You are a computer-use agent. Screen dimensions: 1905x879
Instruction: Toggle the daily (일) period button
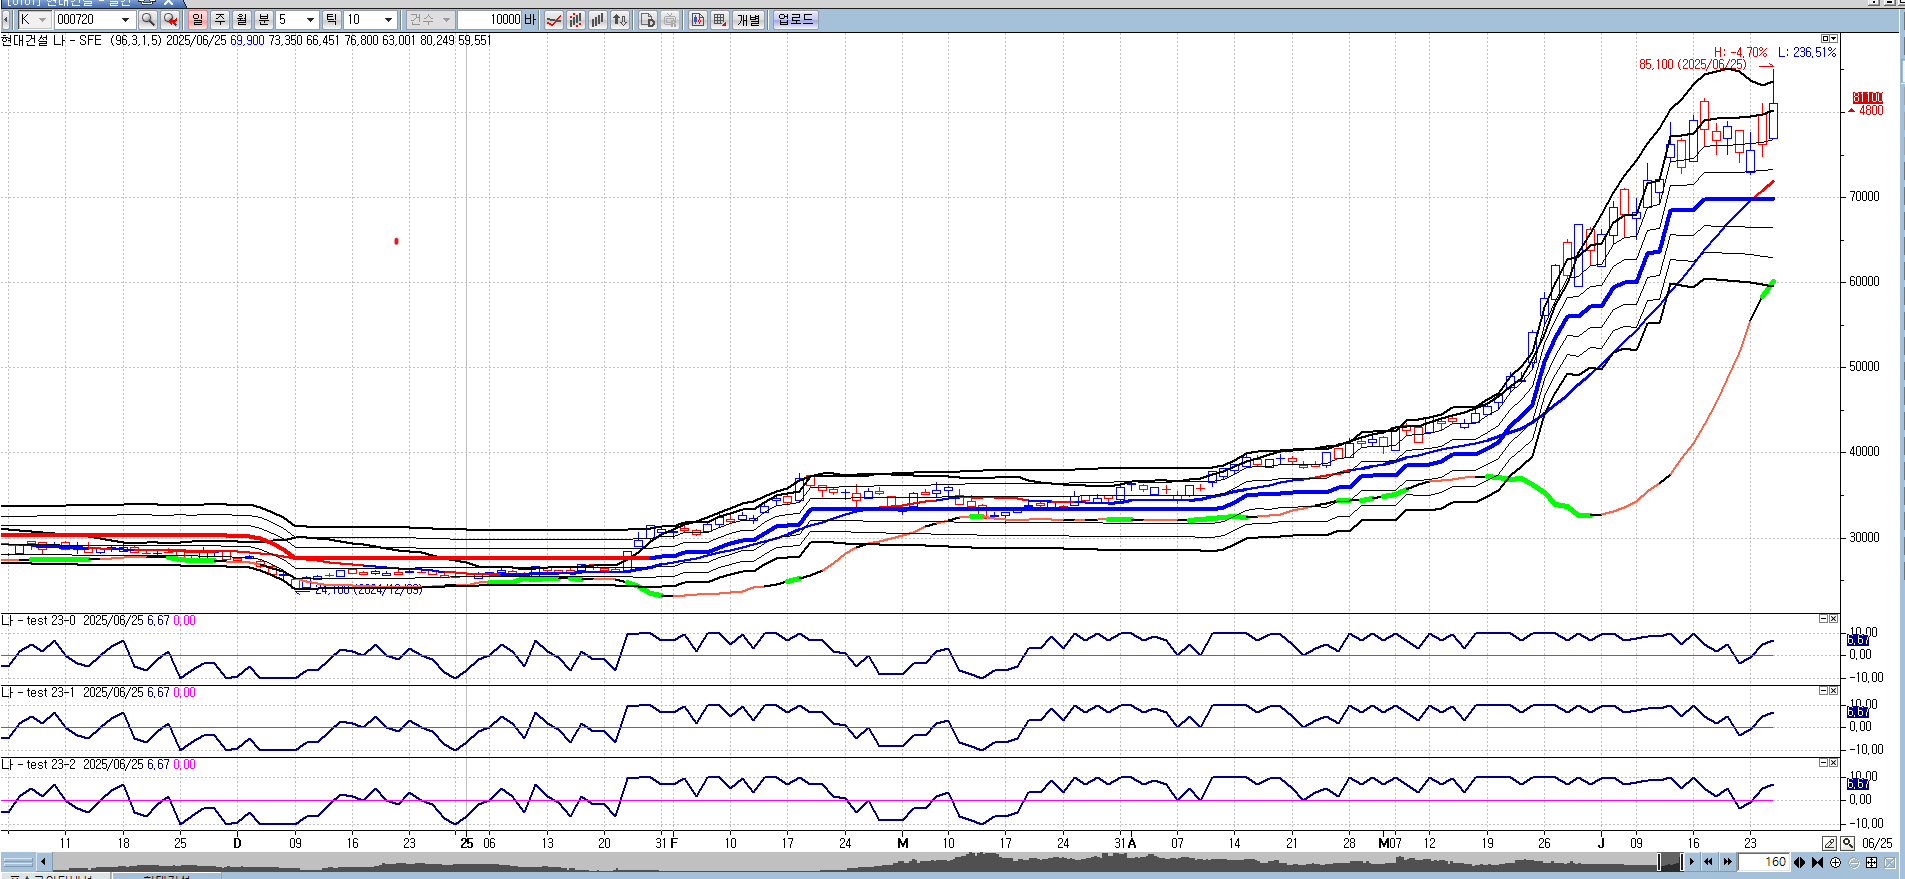pyautogui.click(x=197, y=20)
